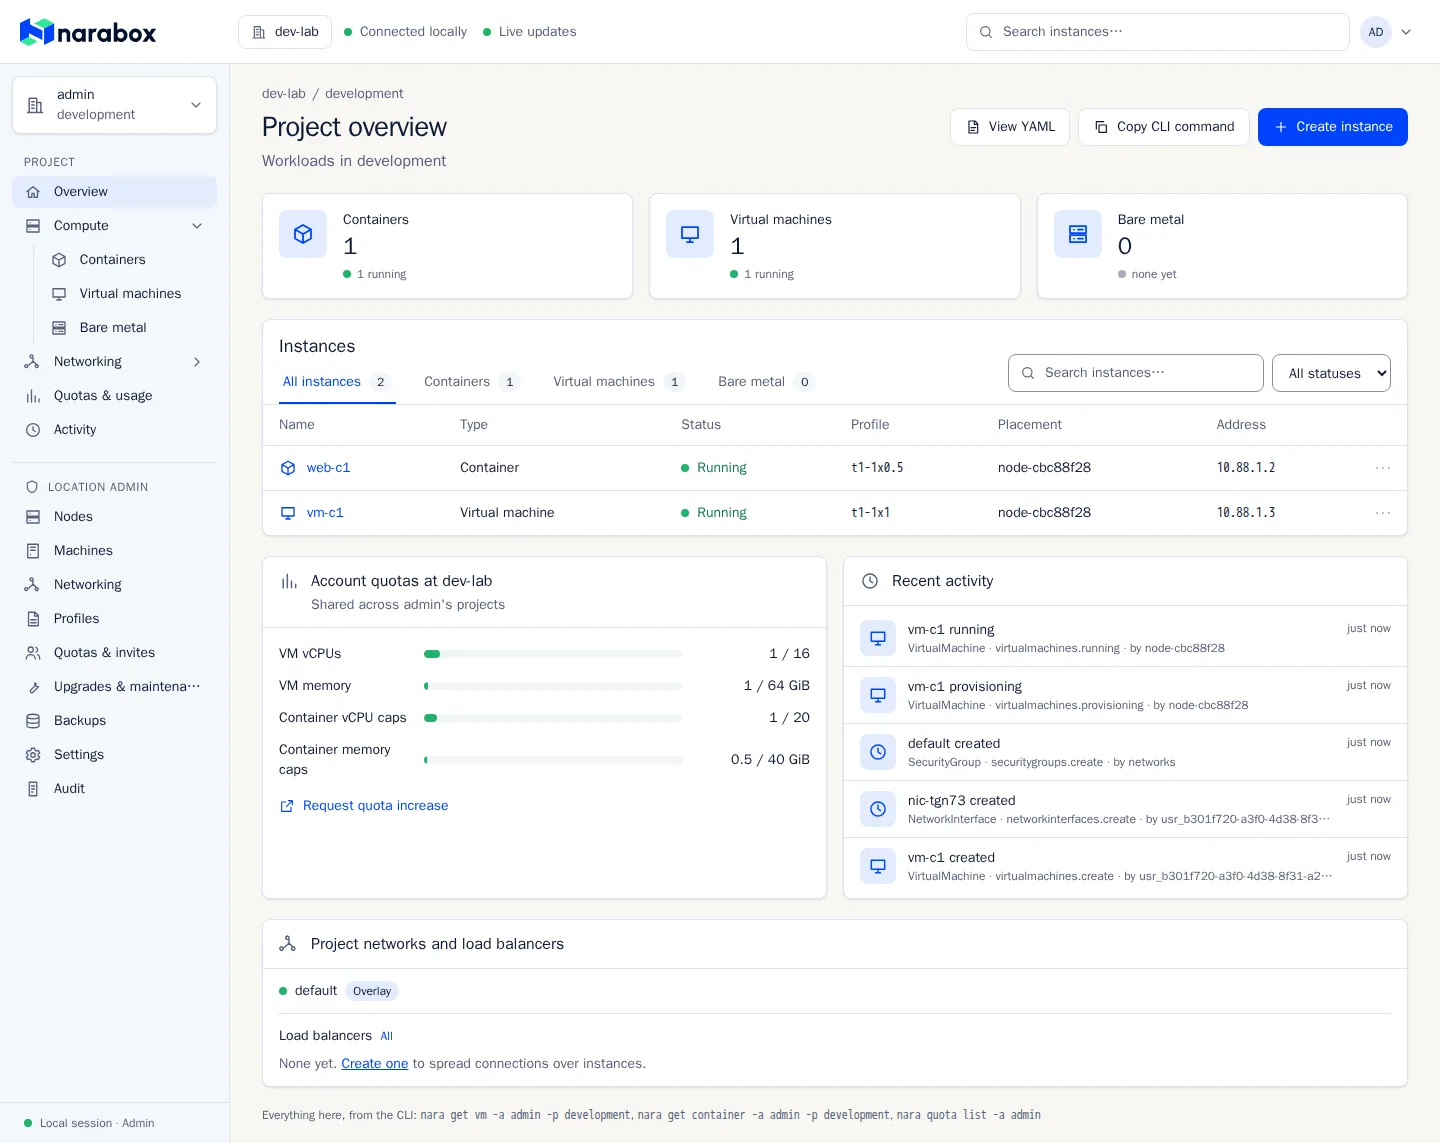The image size is (1440, 1143).
Task: Click the Overlay badge on default network
Action: coord(372,991)
